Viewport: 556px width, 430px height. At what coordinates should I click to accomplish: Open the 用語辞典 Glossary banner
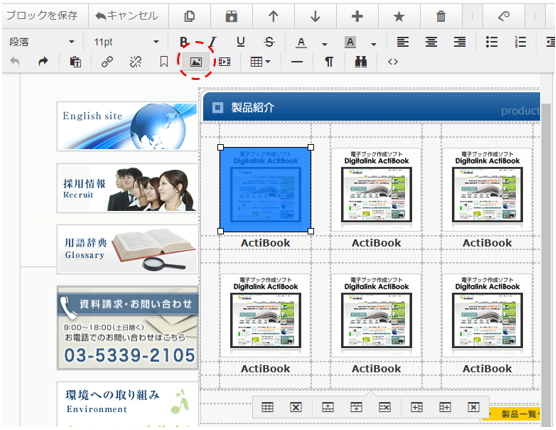[x=127, y=249]
